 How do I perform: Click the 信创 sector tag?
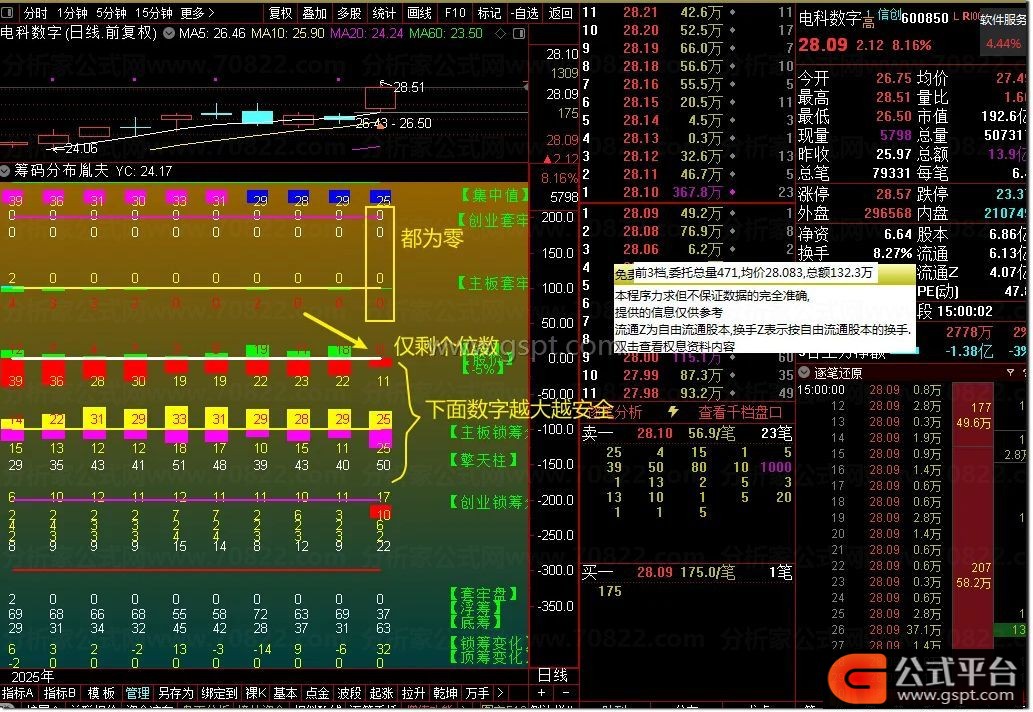(x=889, y=14)
